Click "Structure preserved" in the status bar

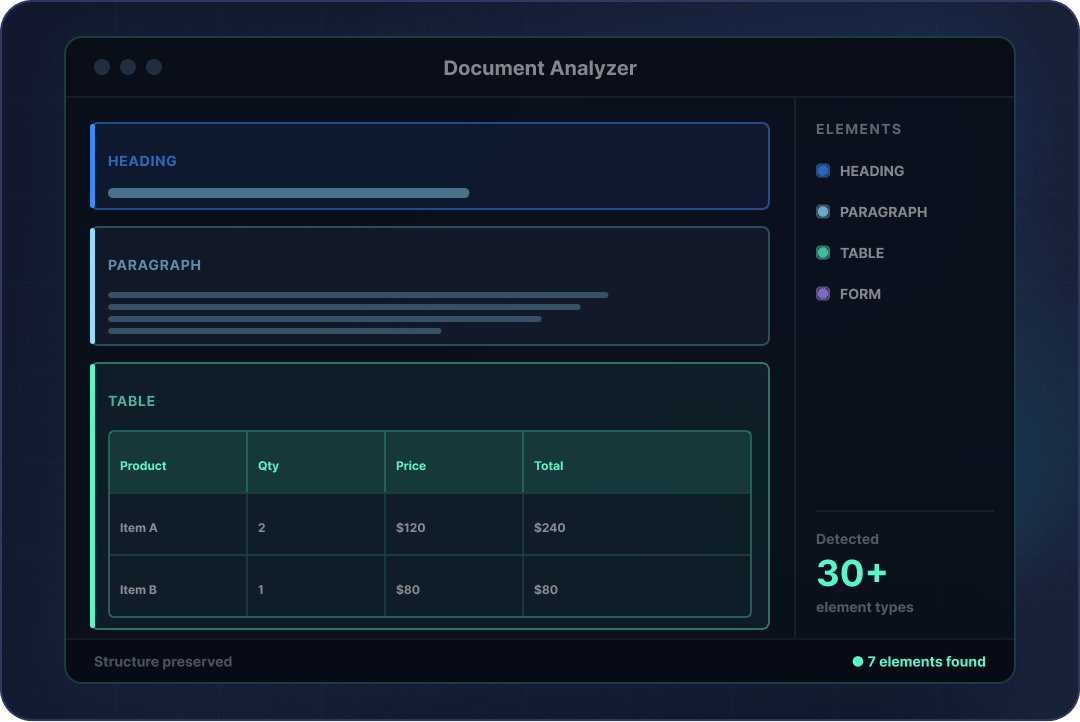click(163, 661)
